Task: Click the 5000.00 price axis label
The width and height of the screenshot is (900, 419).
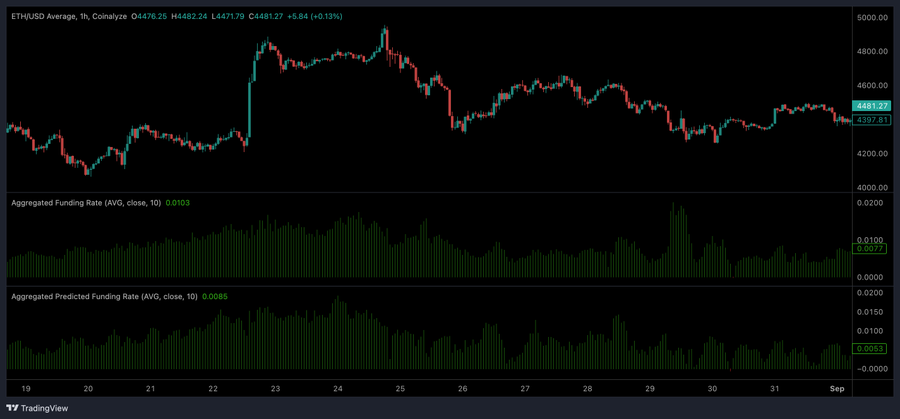Action: 872,18
